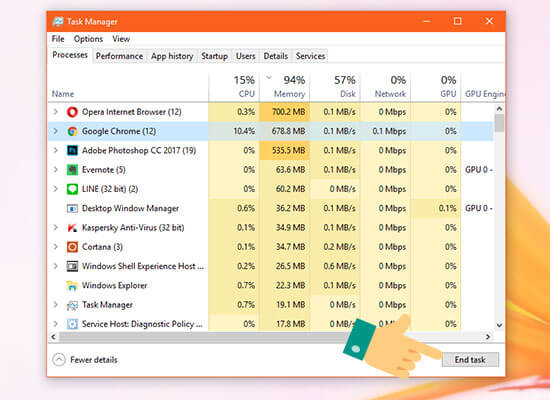Click the vertical scrollbar thumb
Viewport: 550px width, 400px height.
[x=499, y=123]
